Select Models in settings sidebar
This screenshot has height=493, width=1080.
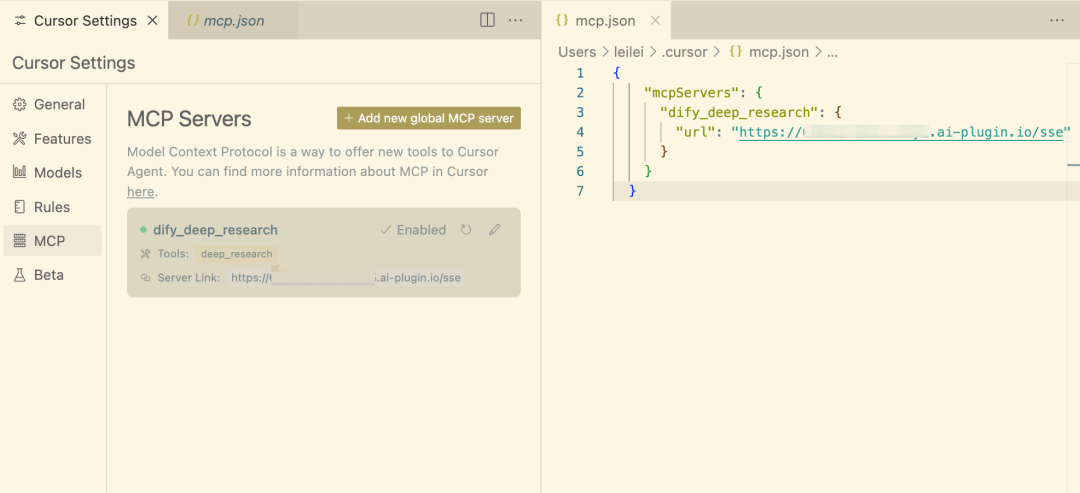pyautogui.click(x=58, y=173)
